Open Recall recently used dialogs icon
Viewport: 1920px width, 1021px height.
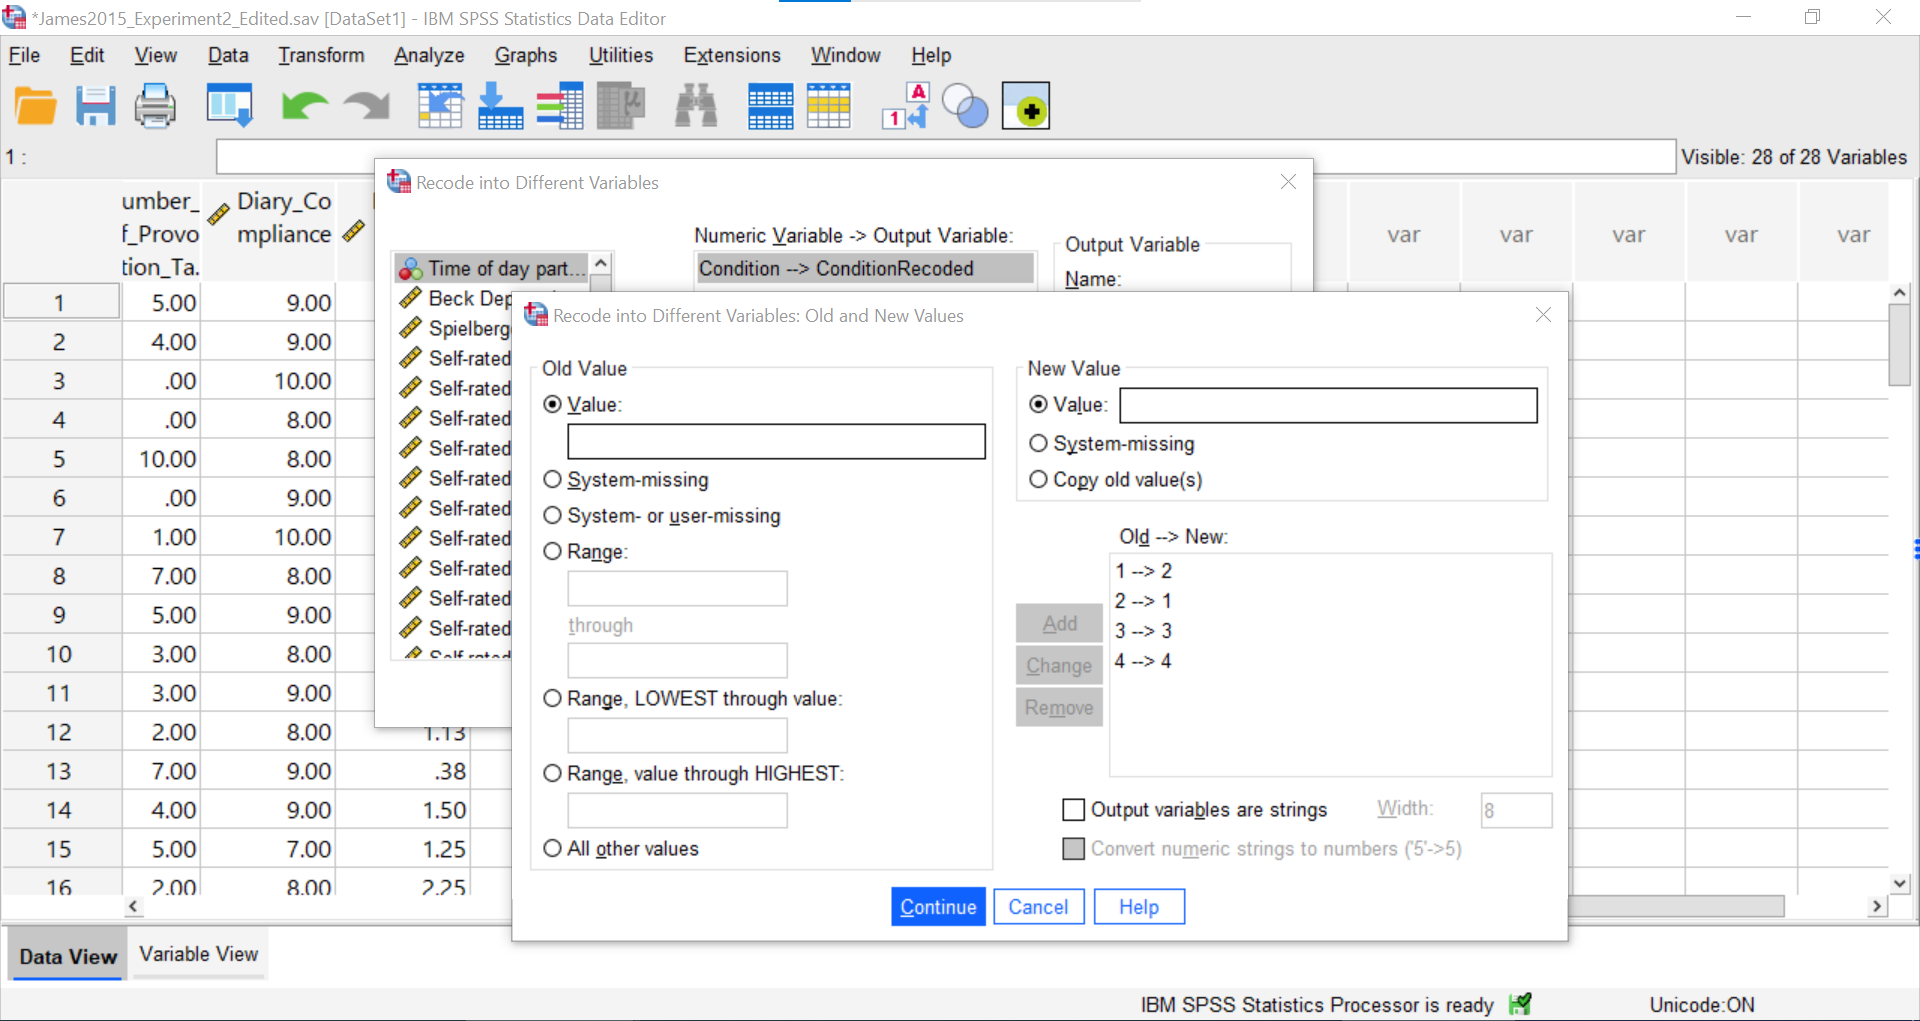tap(229, 106)
